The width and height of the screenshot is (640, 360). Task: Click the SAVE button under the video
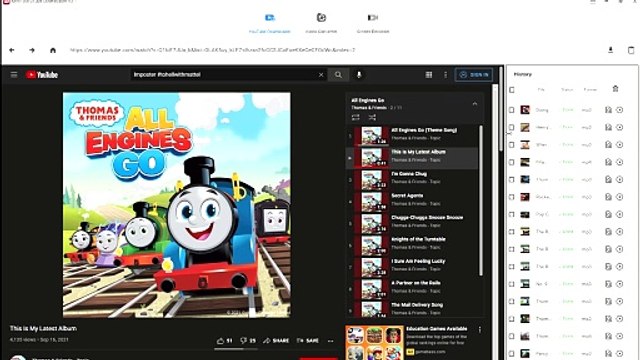coord(308,340)
